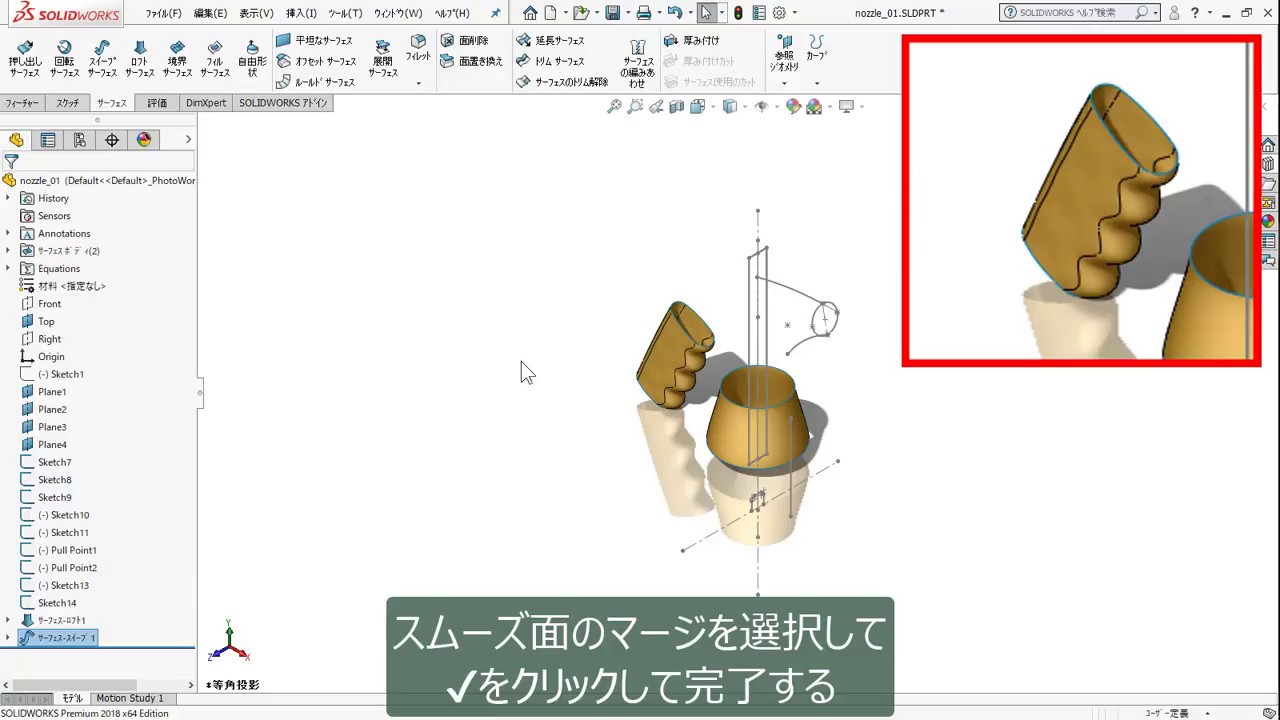Click 面削除 (Delete Face) tool

[465, 40]
